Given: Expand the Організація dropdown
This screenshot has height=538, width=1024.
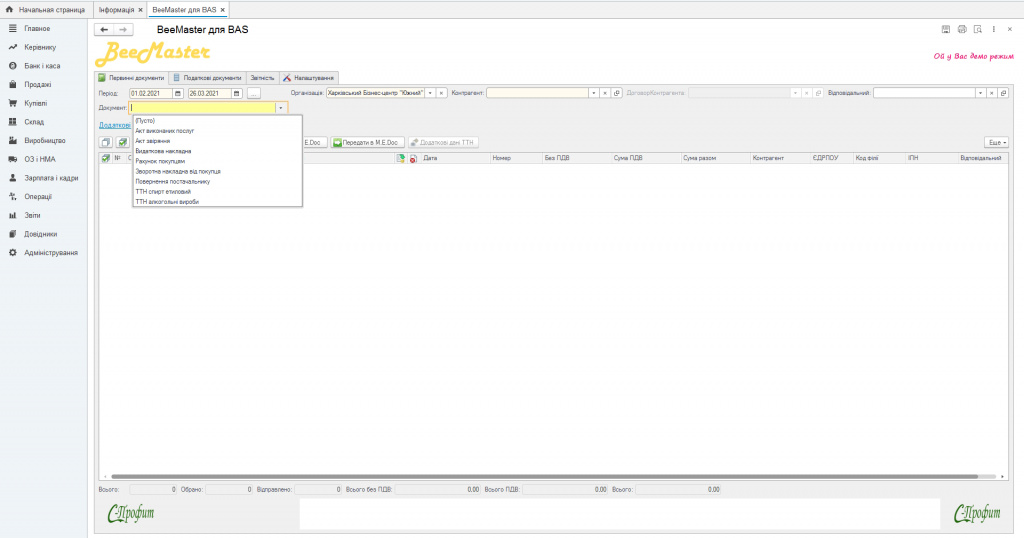Looking at the screenshot, I should 430,93.
